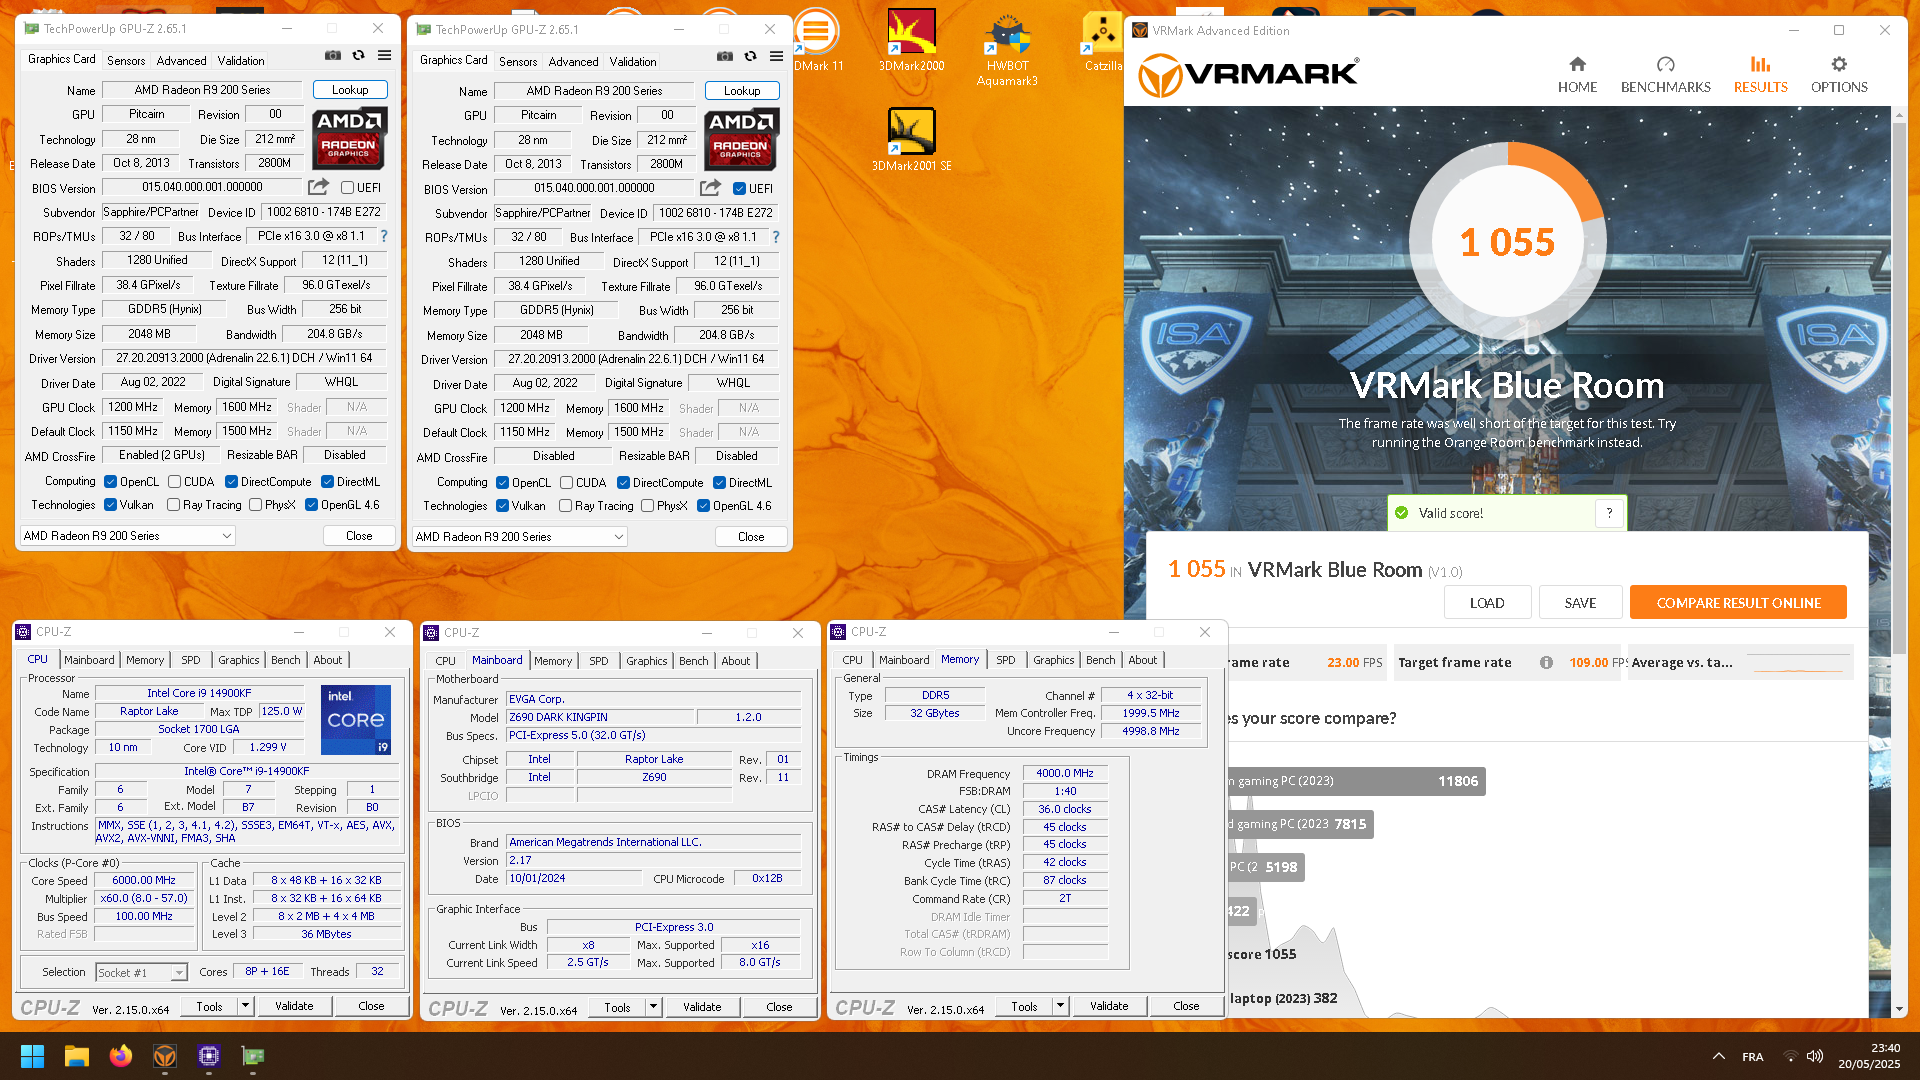Click LOAD button in VRMark
The height and width of the screenshot is (1080, 1920).
point(1487,603)
